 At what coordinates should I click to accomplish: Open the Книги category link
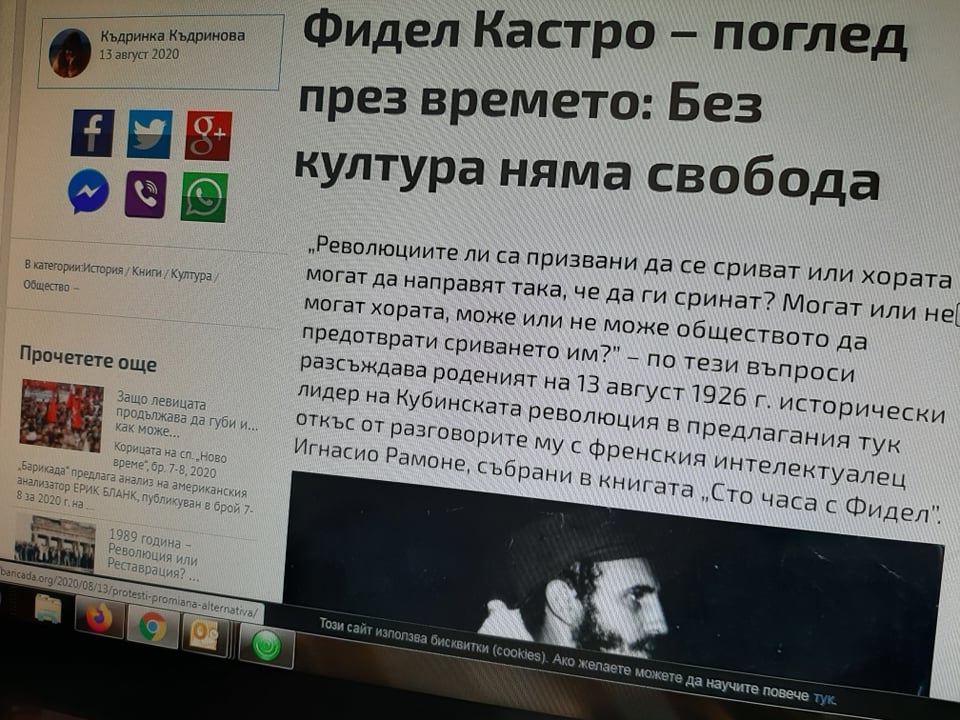[149, 272]
